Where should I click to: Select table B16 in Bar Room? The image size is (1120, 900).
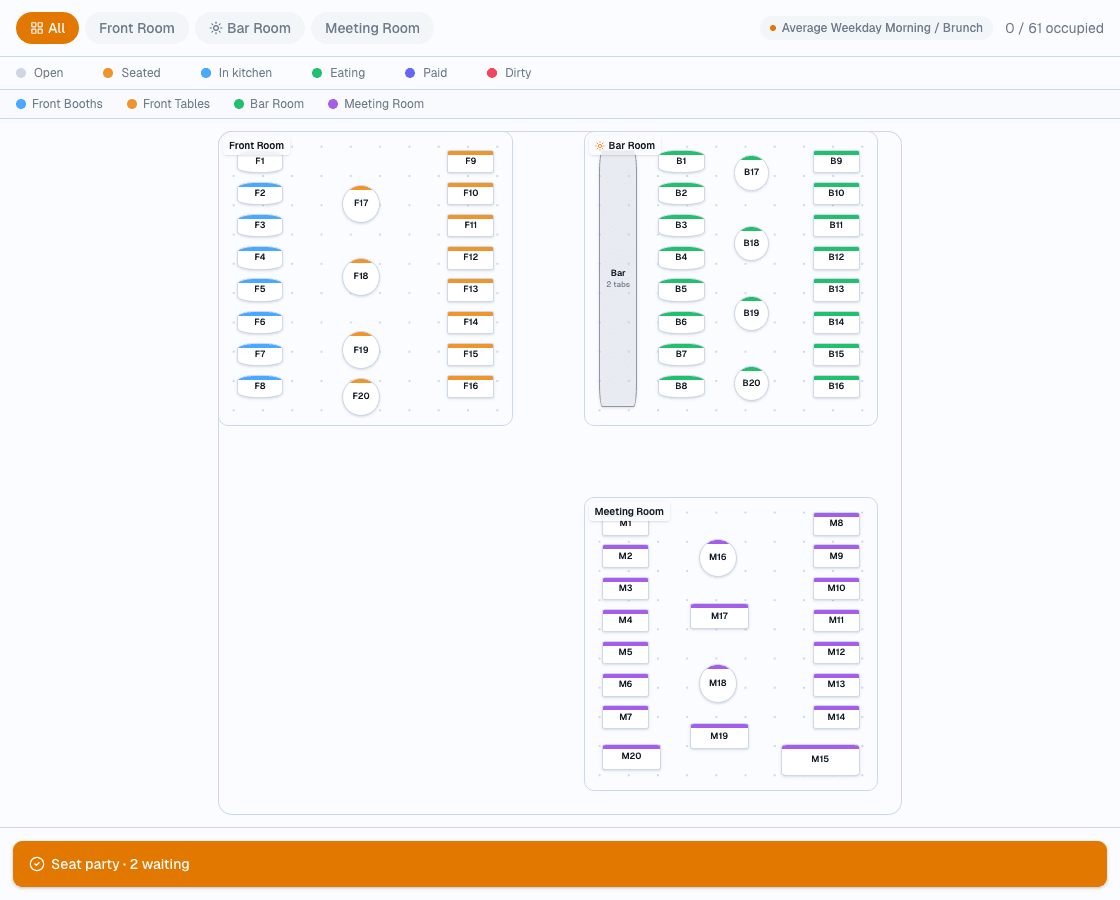click(x=836, y=386)
